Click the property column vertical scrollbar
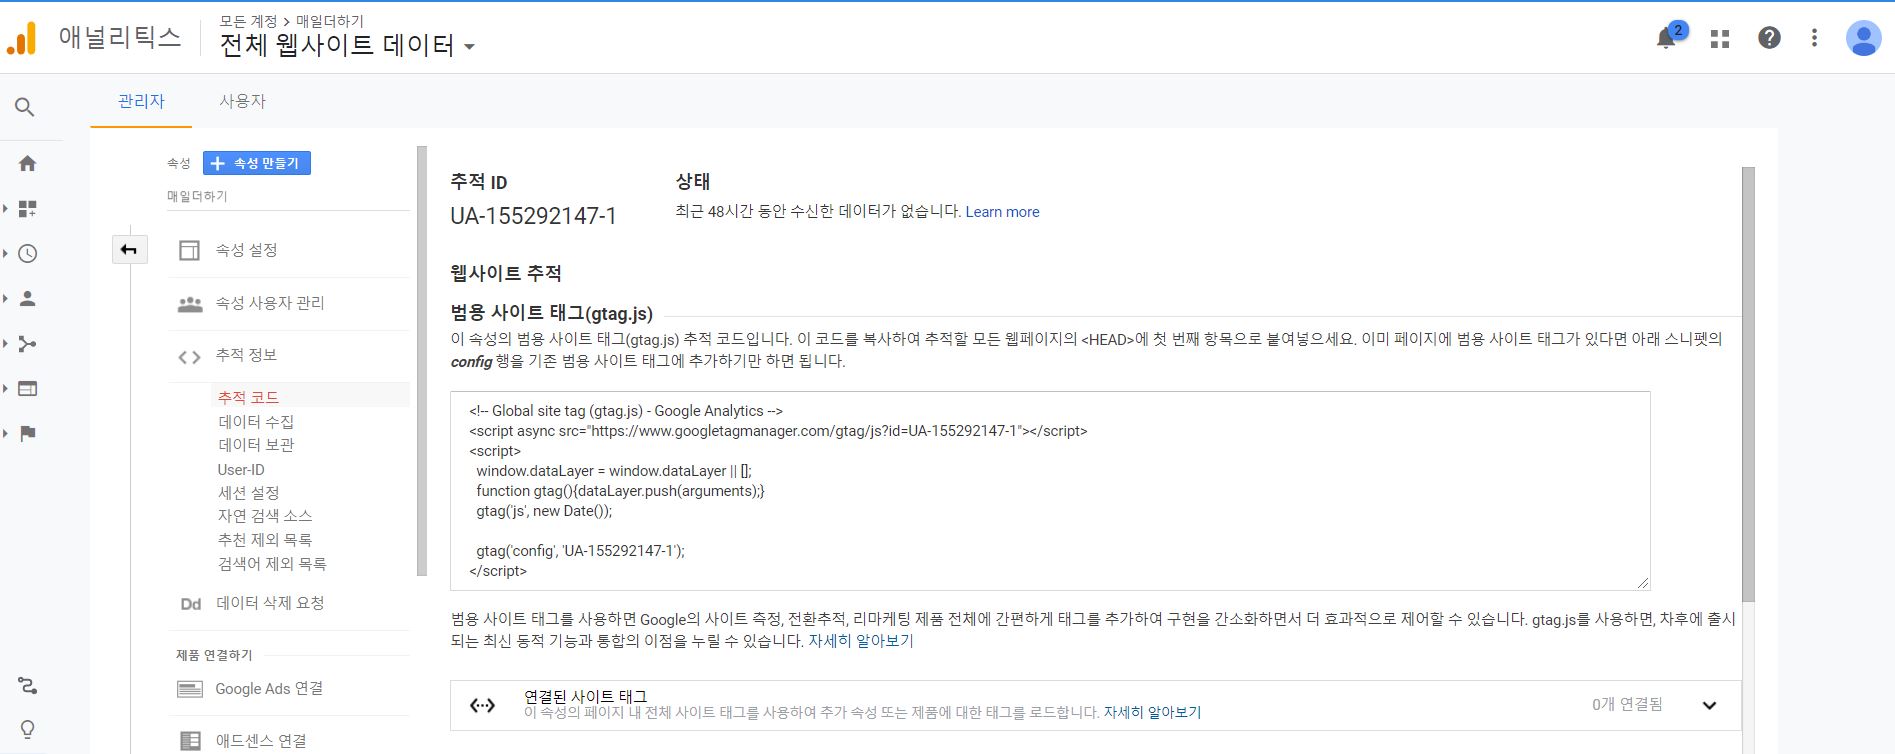The height and width of the screenshot is (754, 1895). [422, 360]
